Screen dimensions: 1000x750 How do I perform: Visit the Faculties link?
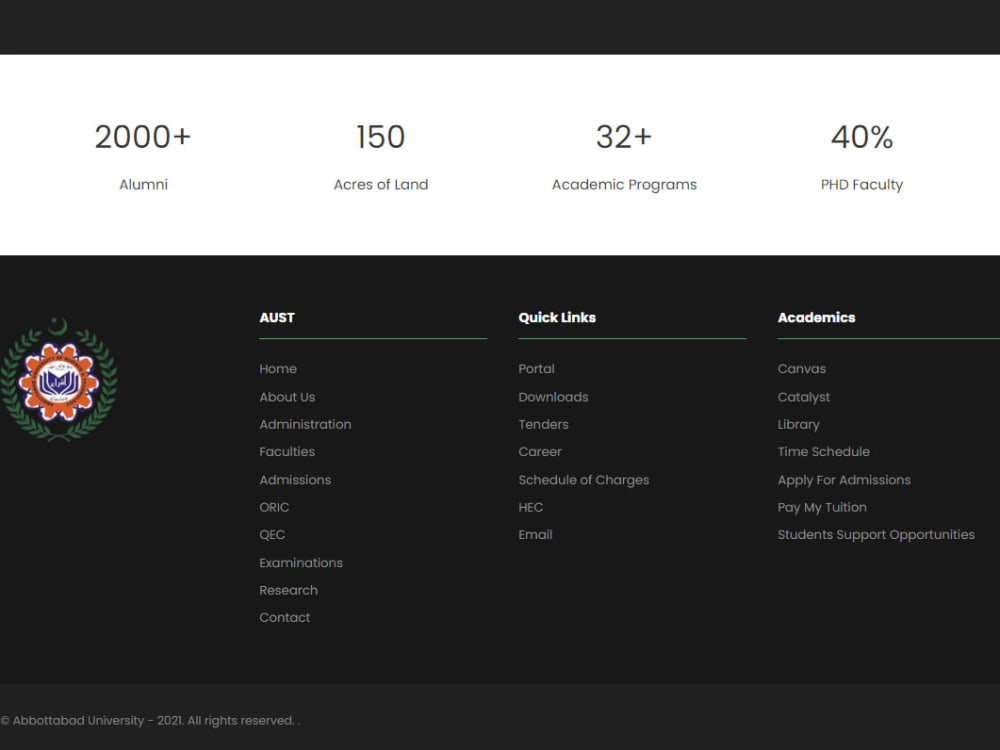tap(287, 452)
